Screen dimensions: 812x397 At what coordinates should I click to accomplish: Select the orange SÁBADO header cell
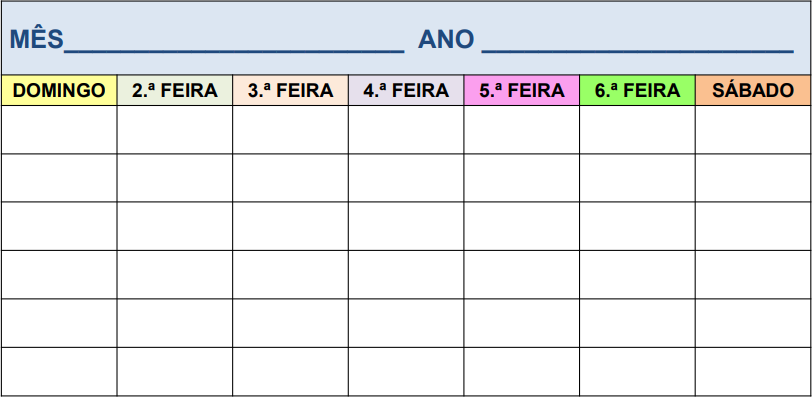coord(753,91)
